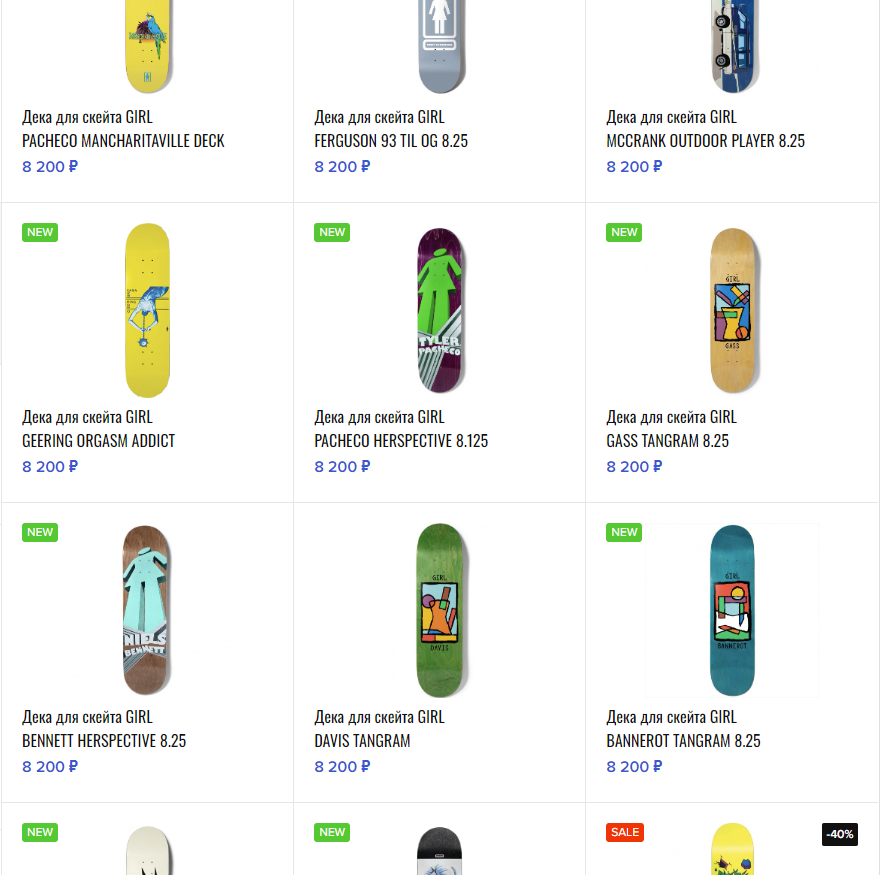Click the purple Pacheco Herspective deck image
Image resolution: width=880 pixels, height=875 pixels.
(440, 310)
